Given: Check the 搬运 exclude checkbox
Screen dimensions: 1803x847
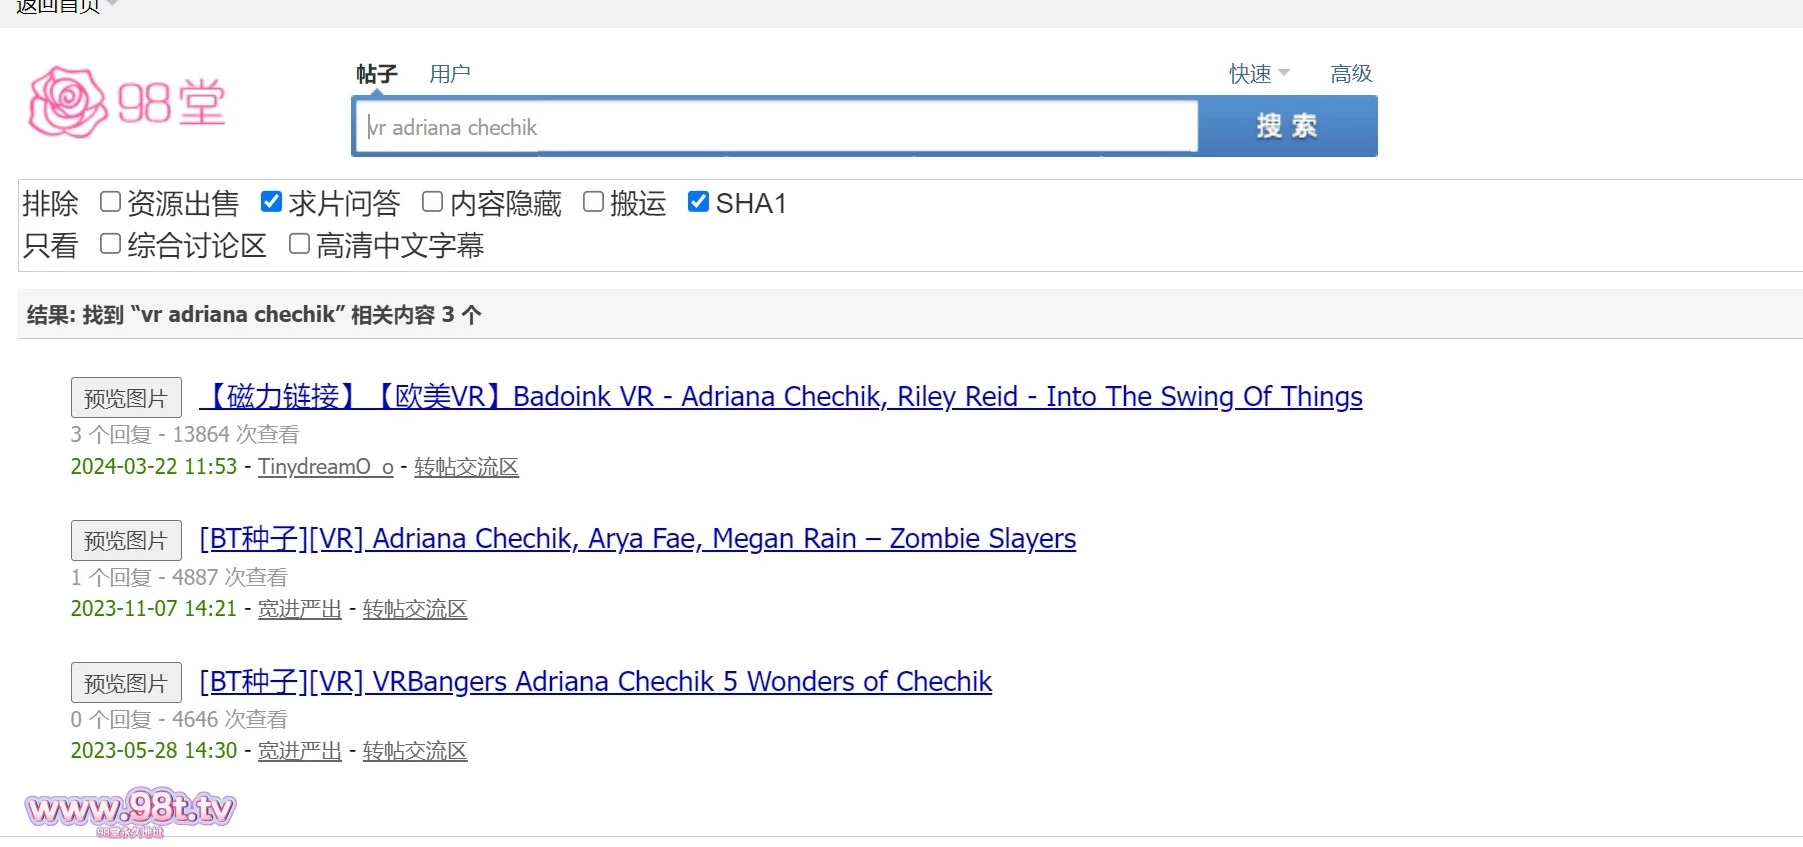Looking at the screenshot, I should [593, 202].
